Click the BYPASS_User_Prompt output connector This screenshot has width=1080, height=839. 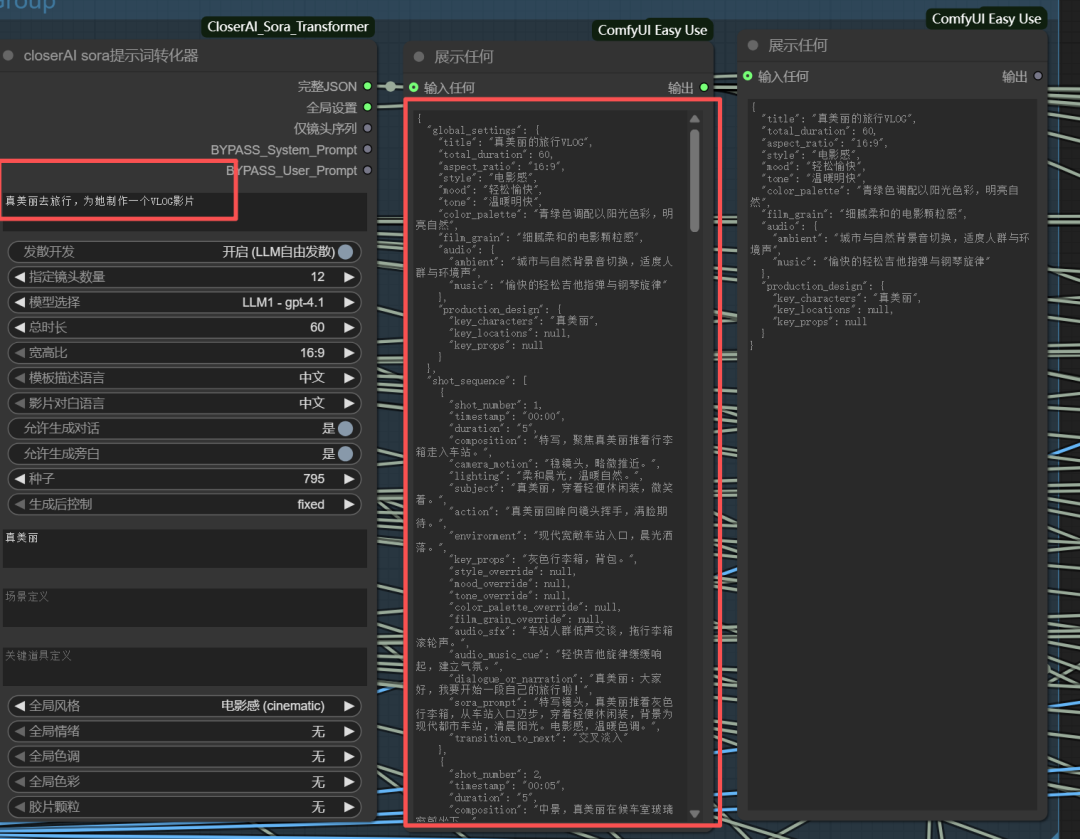coord(368,170)
